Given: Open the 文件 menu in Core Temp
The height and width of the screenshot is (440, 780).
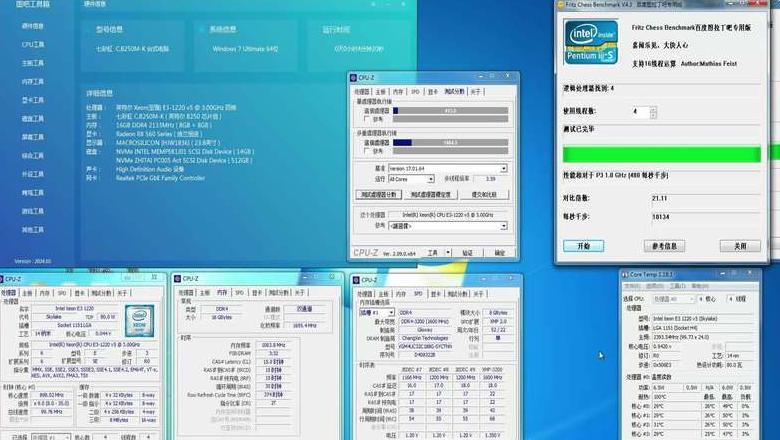Looking at the screenshot, I should [x=632, y=286].
